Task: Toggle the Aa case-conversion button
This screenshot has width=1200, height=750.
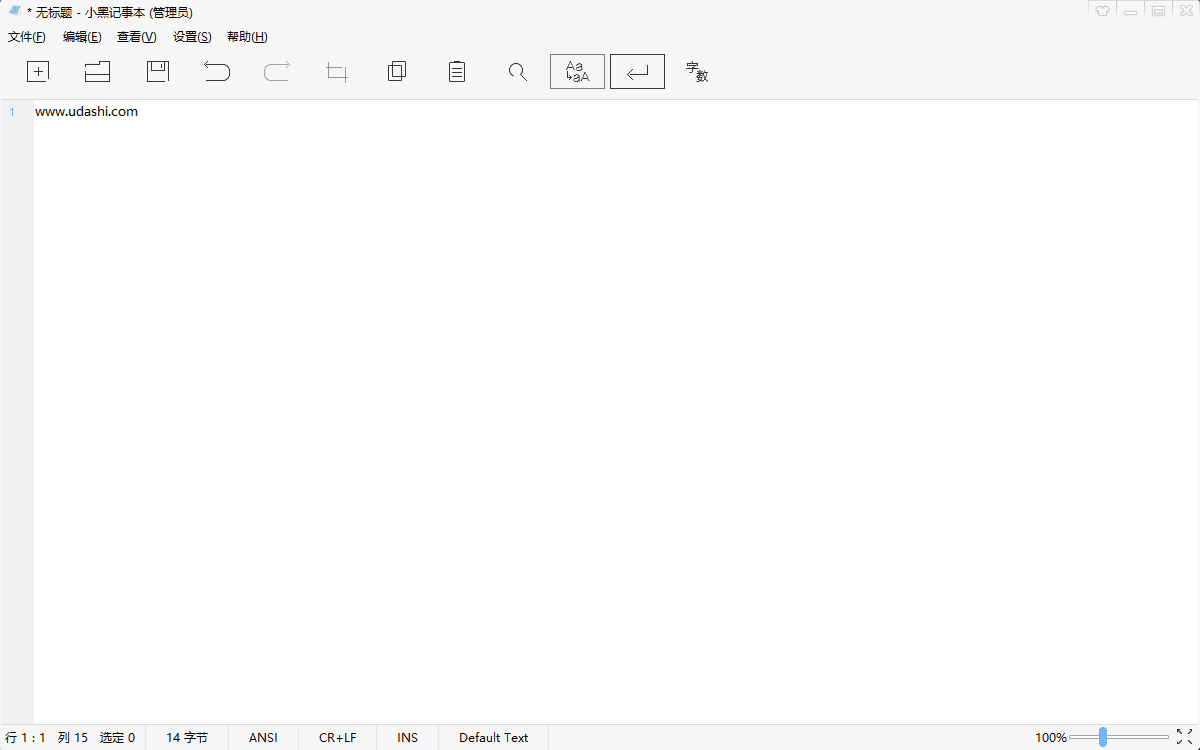Action: [x=577, y=72]
